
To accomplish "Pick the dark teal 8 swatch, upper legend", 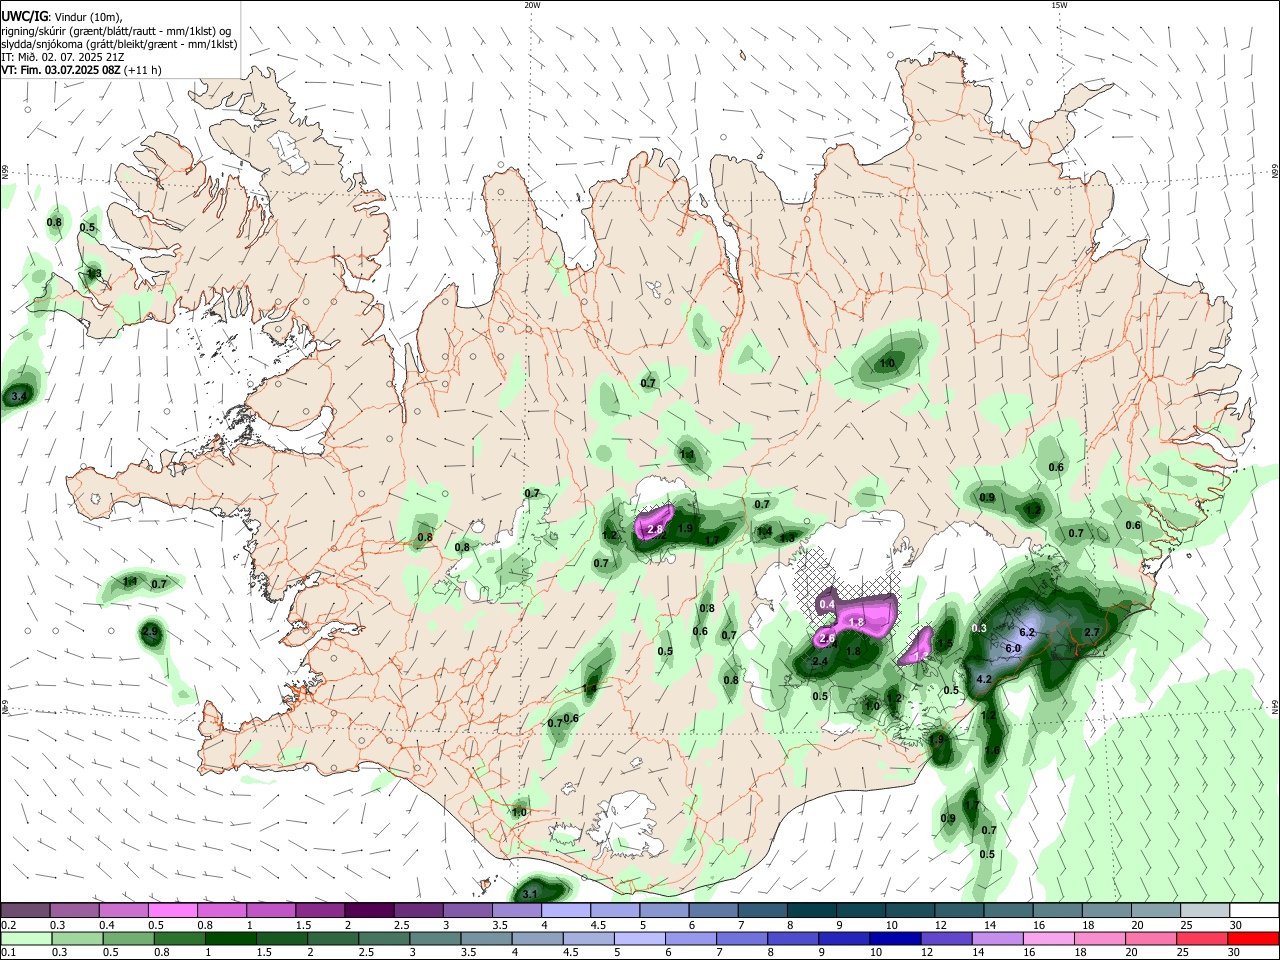I will click(811, 910).
